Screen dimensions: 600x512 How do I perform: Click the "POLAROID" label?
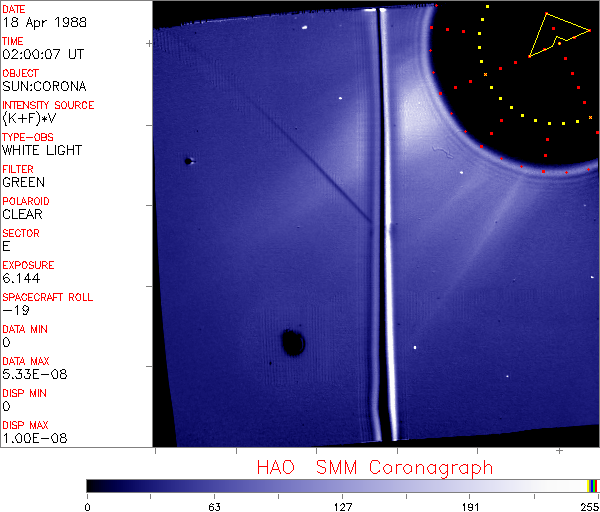tap(26, 201)
